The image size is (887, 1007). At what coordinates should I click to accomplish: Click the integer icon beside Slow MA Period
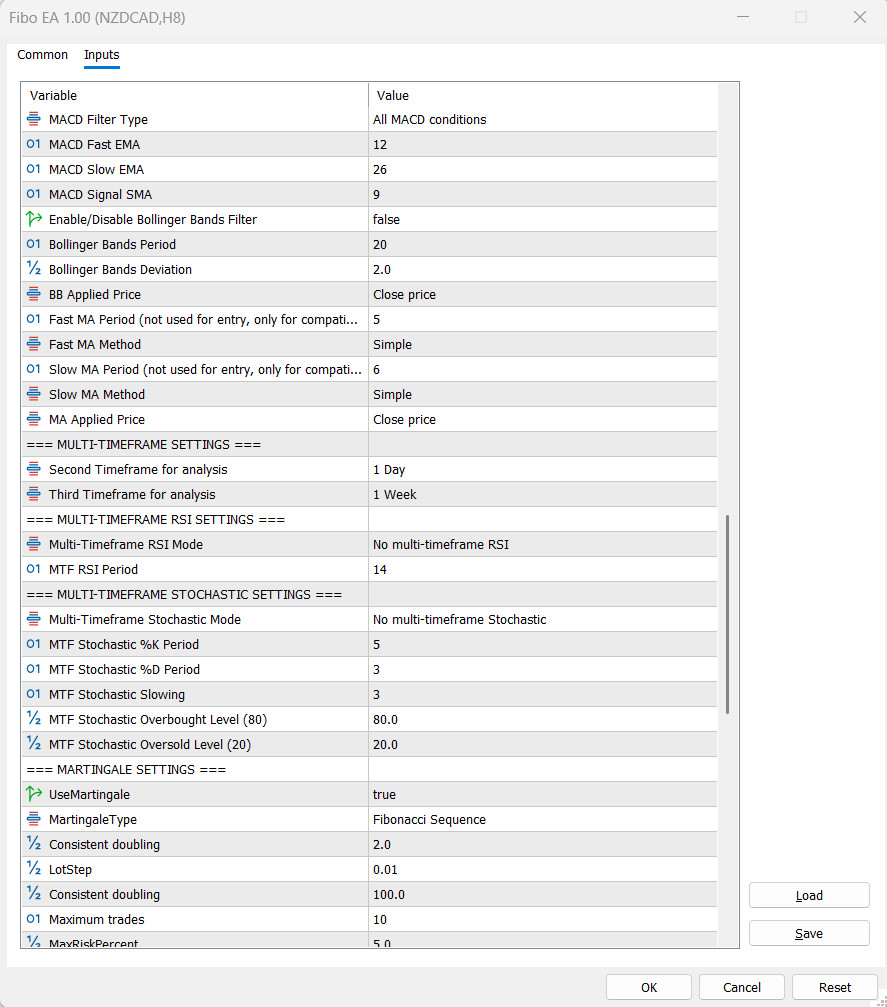click(x=33, y=369)
